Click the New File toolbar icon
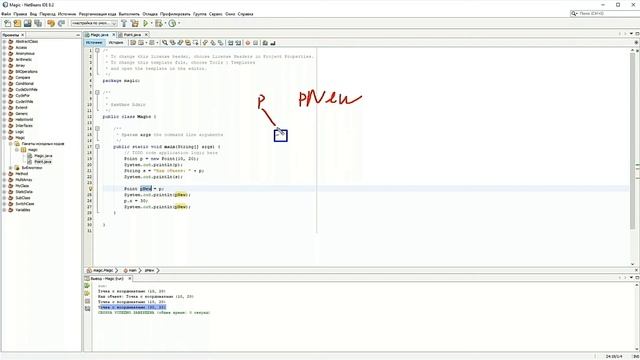 click(x=7, y=23)
